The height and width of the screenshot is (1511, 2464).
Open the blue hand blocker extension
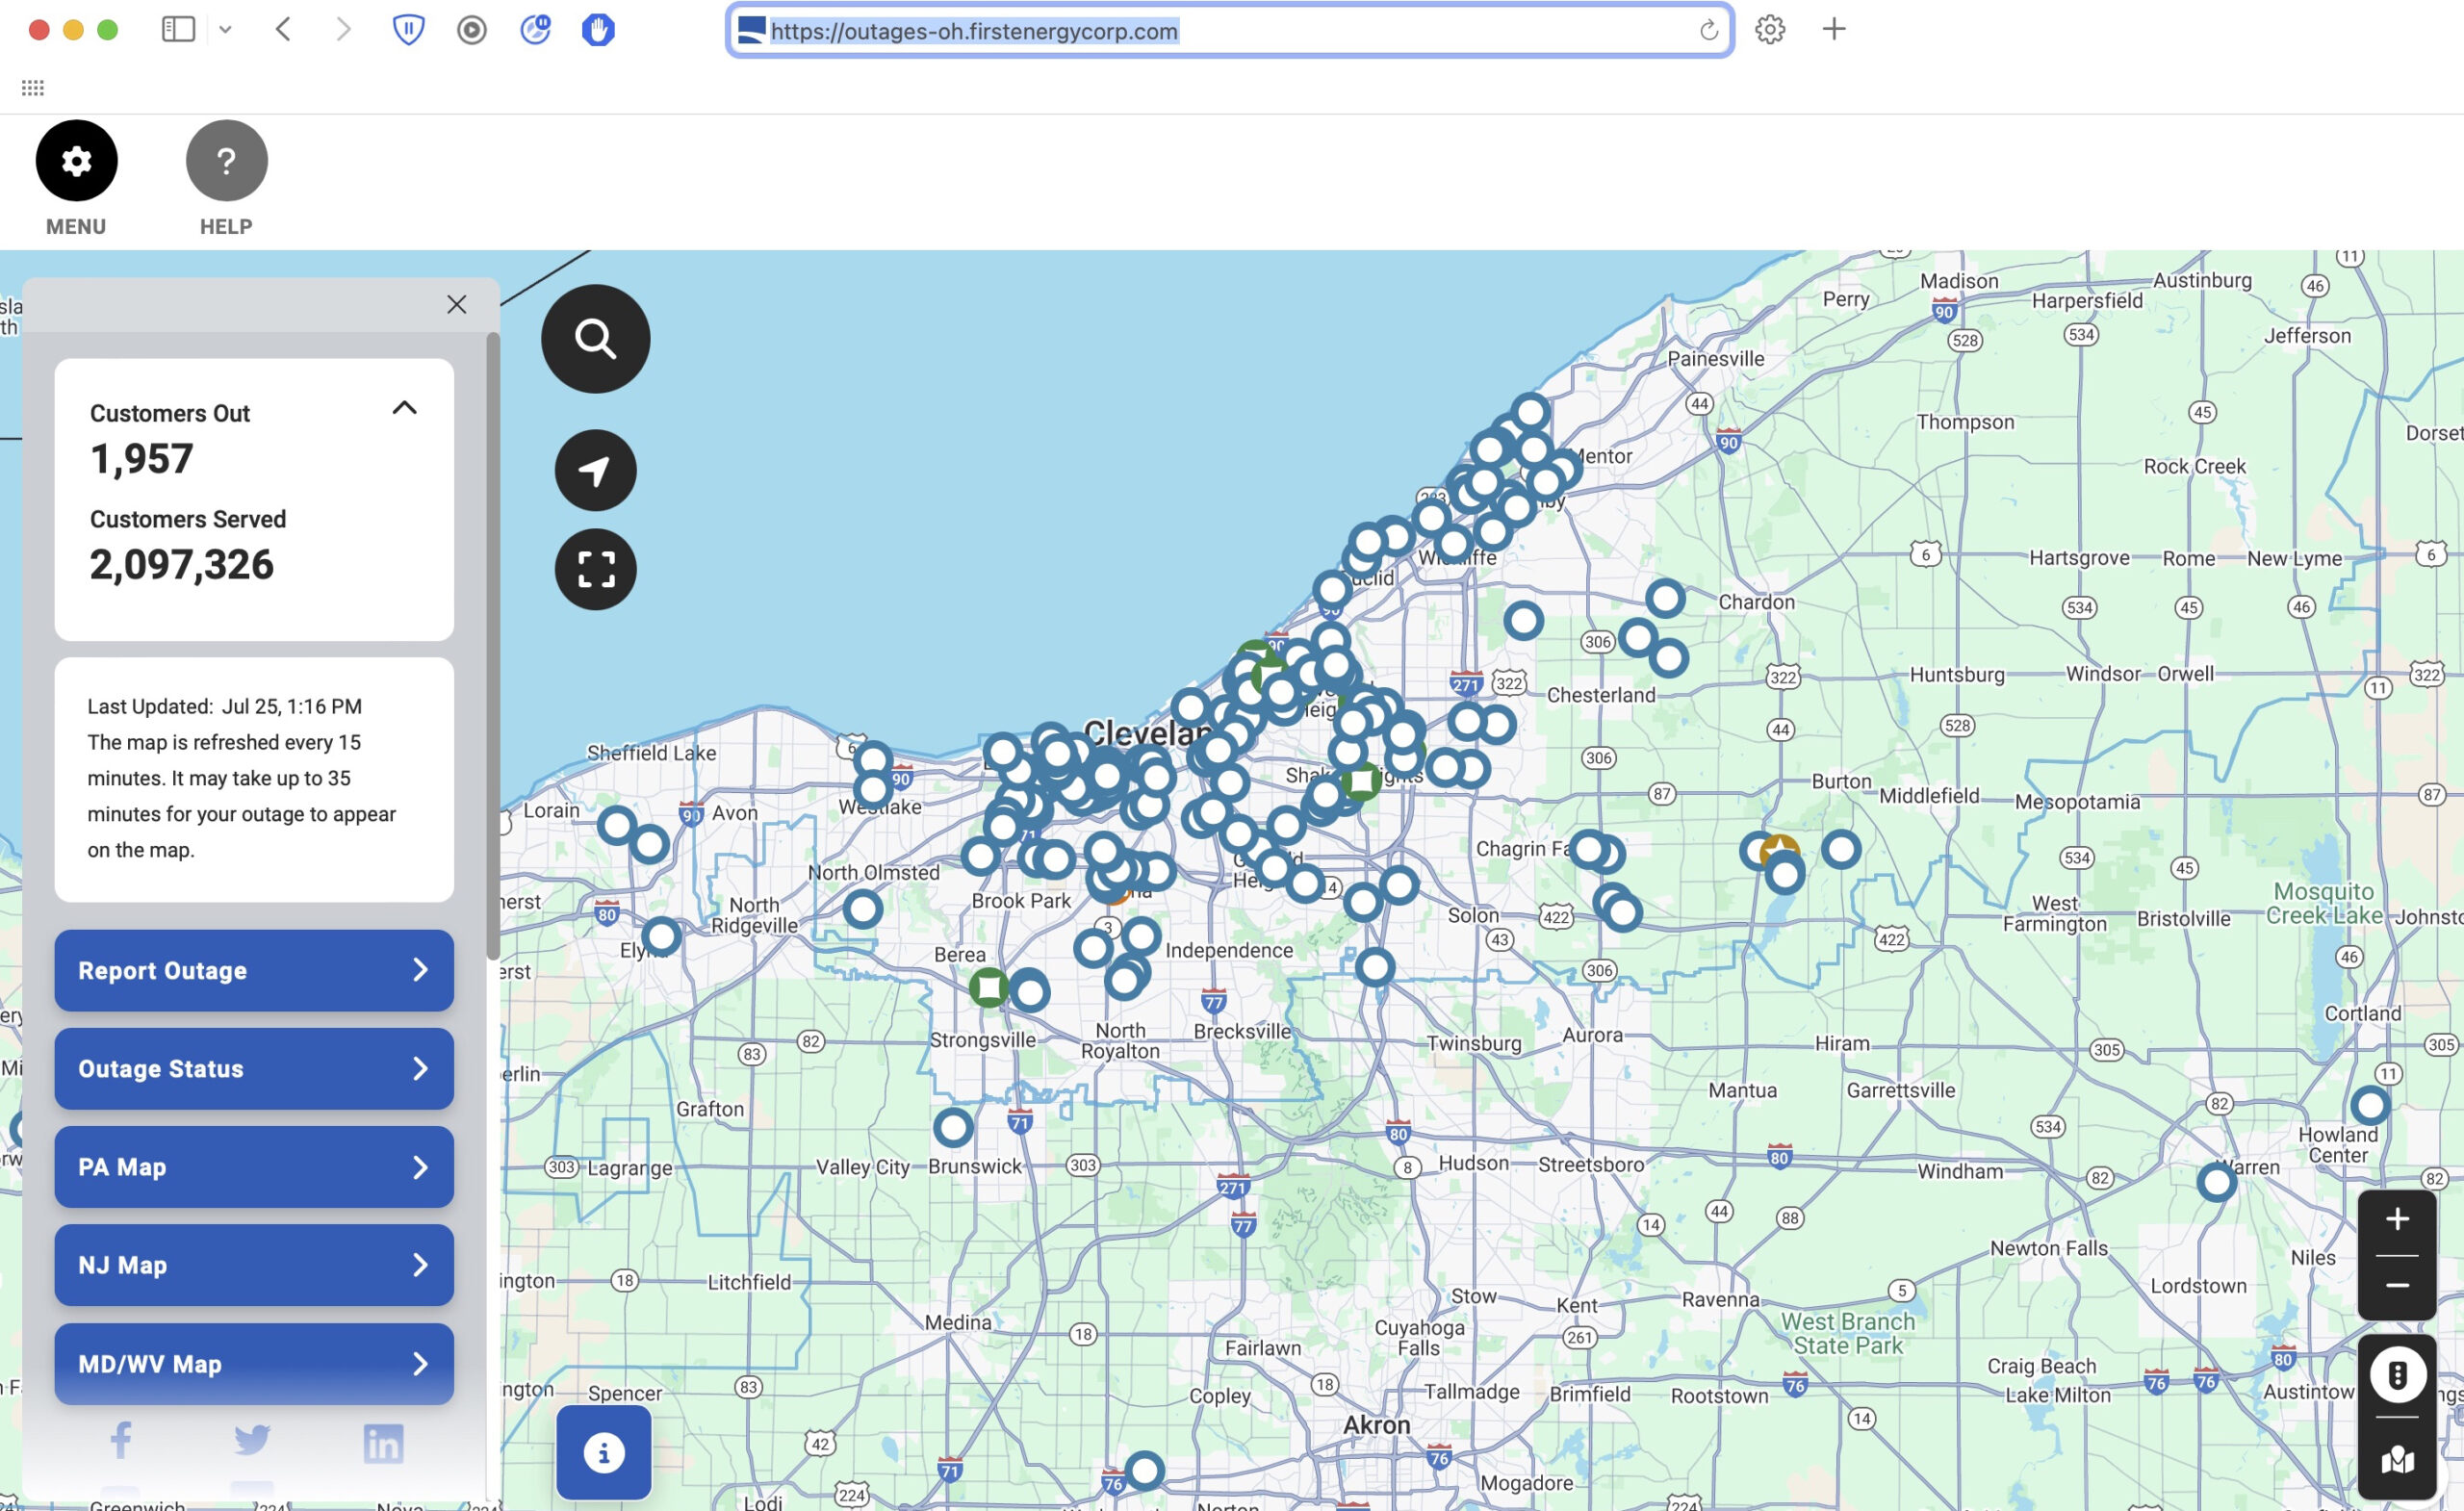tap(598, 29)
